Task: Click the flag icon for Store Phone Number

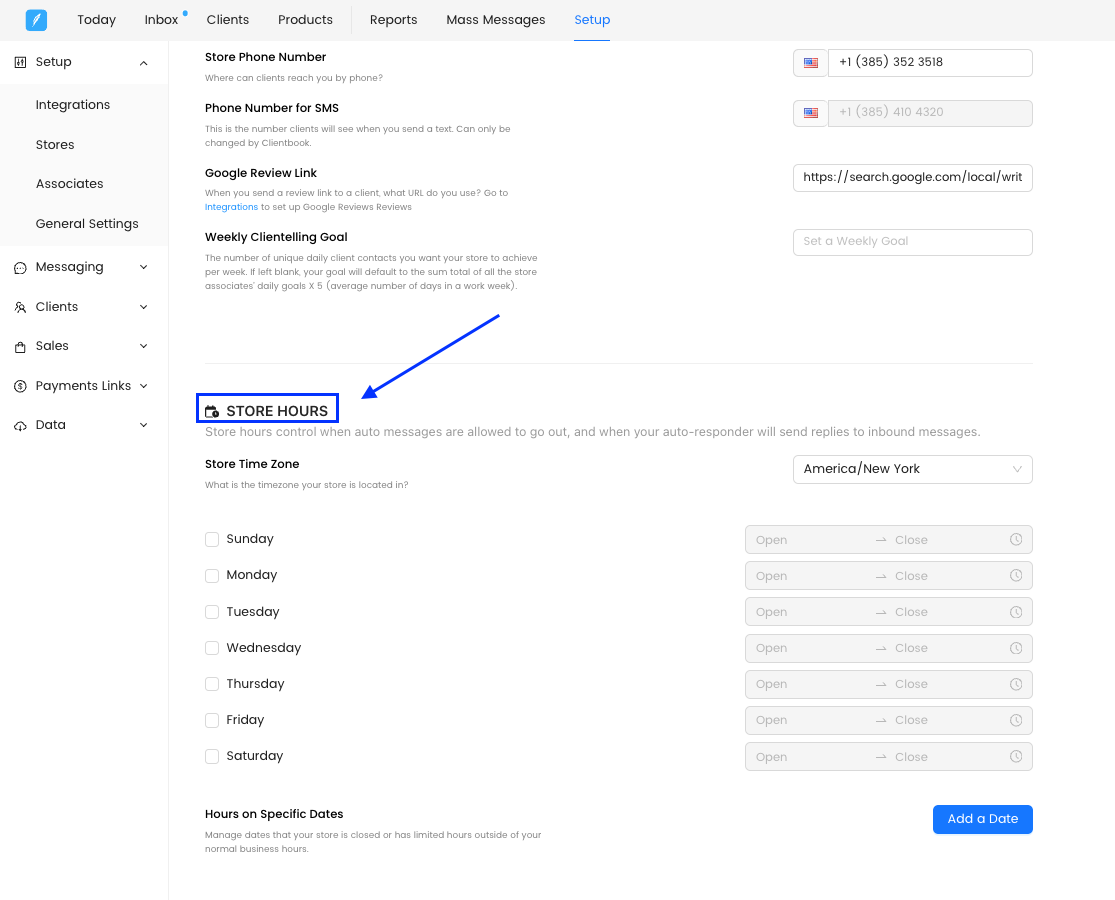Action: click(x=811, y=63)
